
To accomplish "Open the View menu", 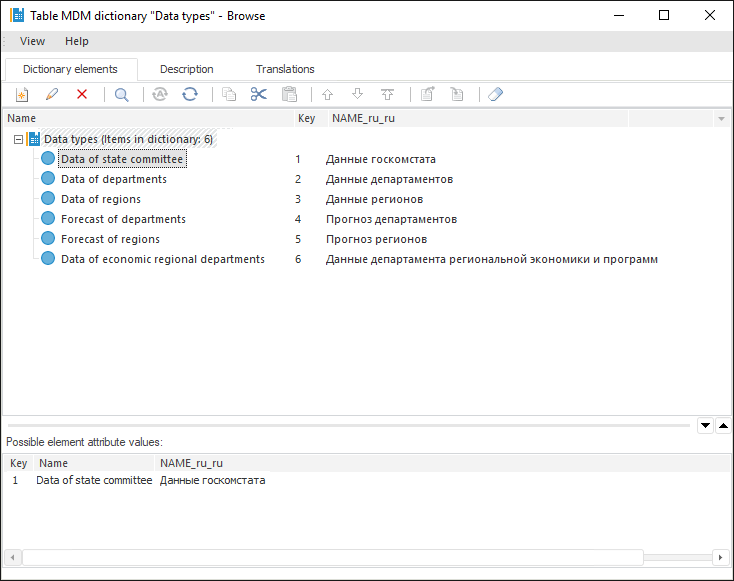I will click(32, 41).
